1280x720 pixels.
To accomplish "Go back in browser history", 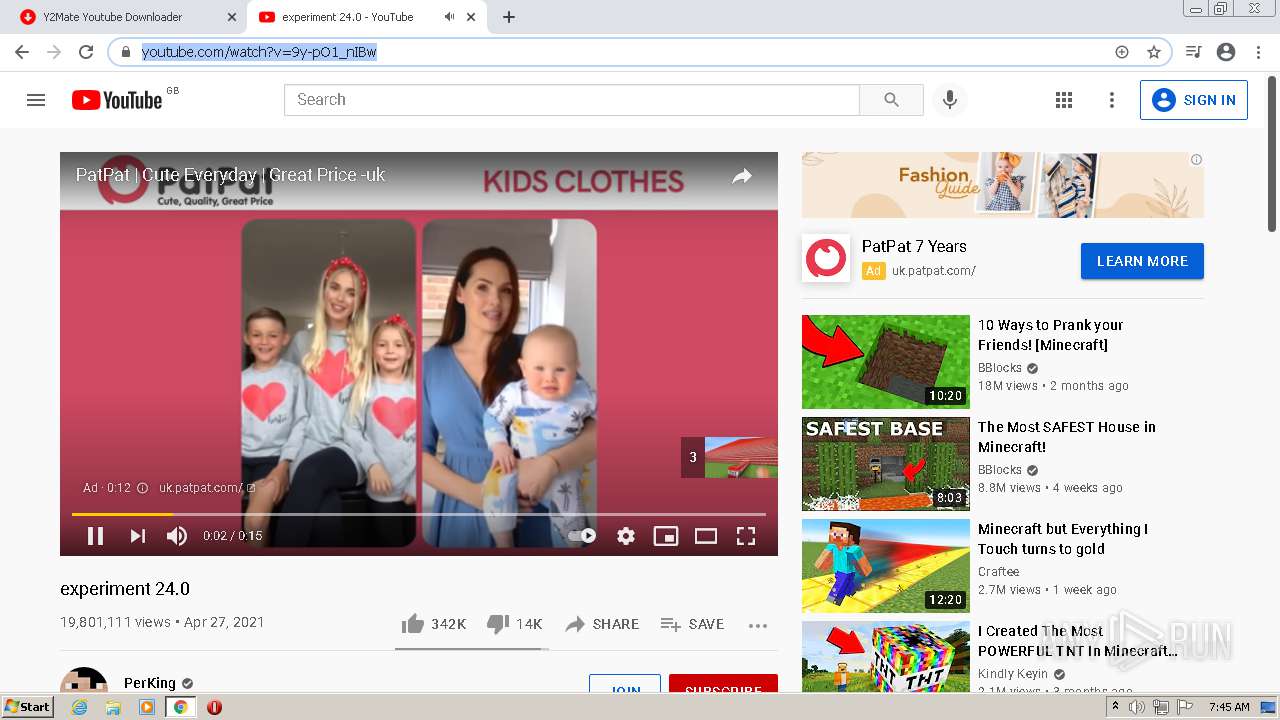I will [x=22, y=52].
